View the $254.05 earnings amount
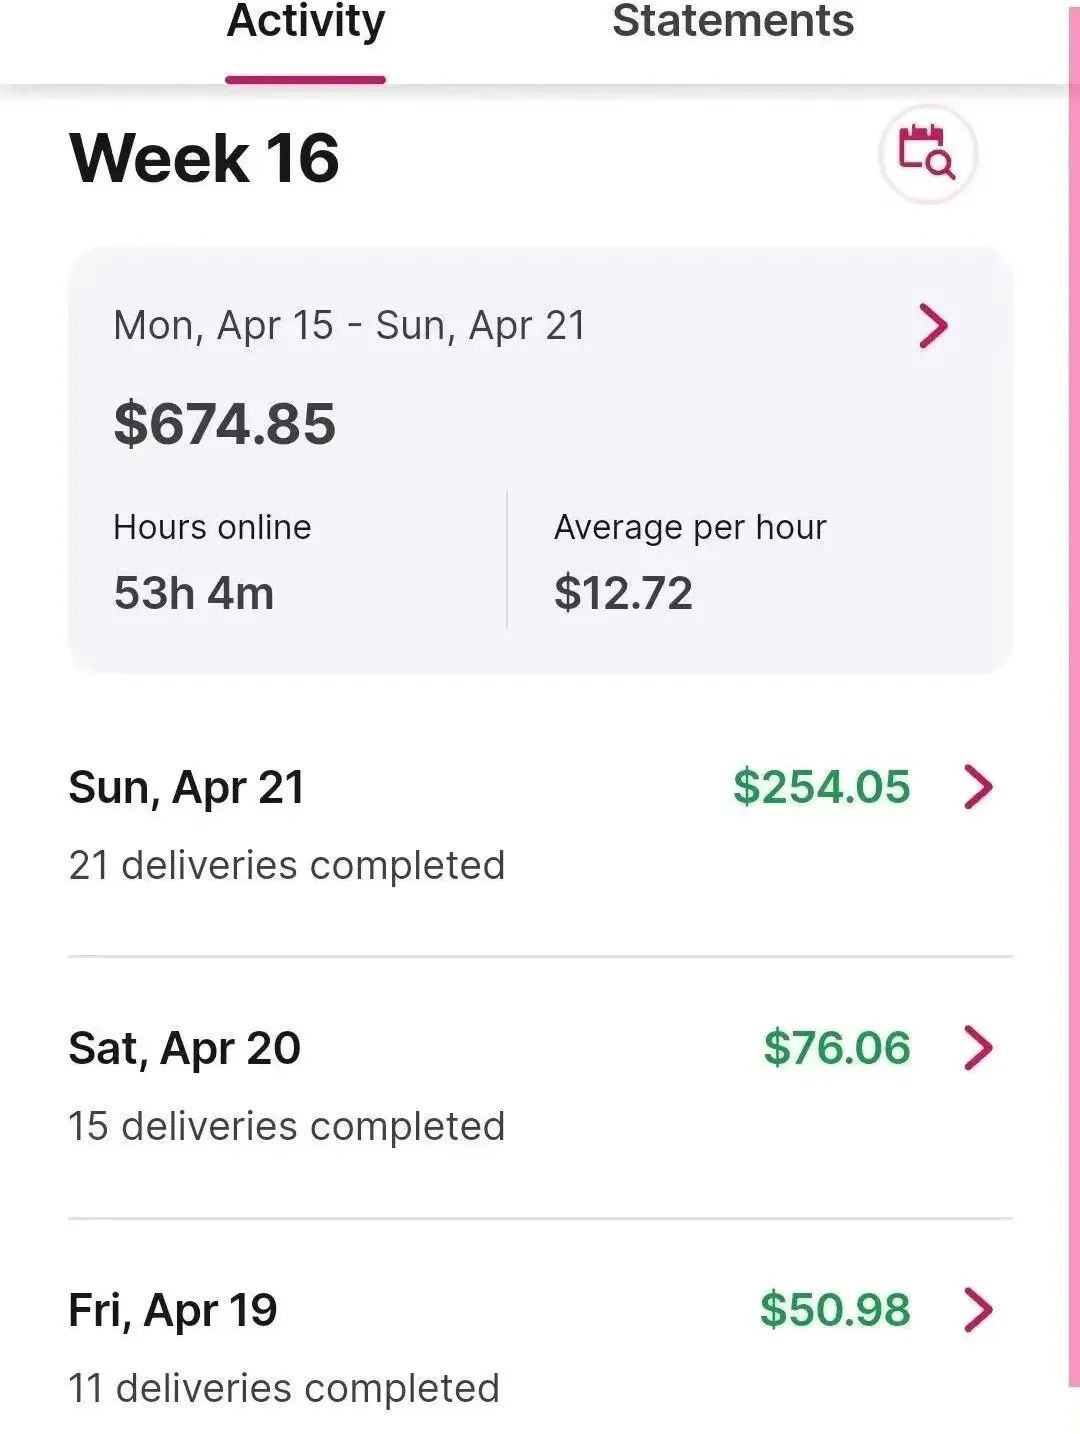Screen dimensions: 1080x1434 tap(822, 787)
